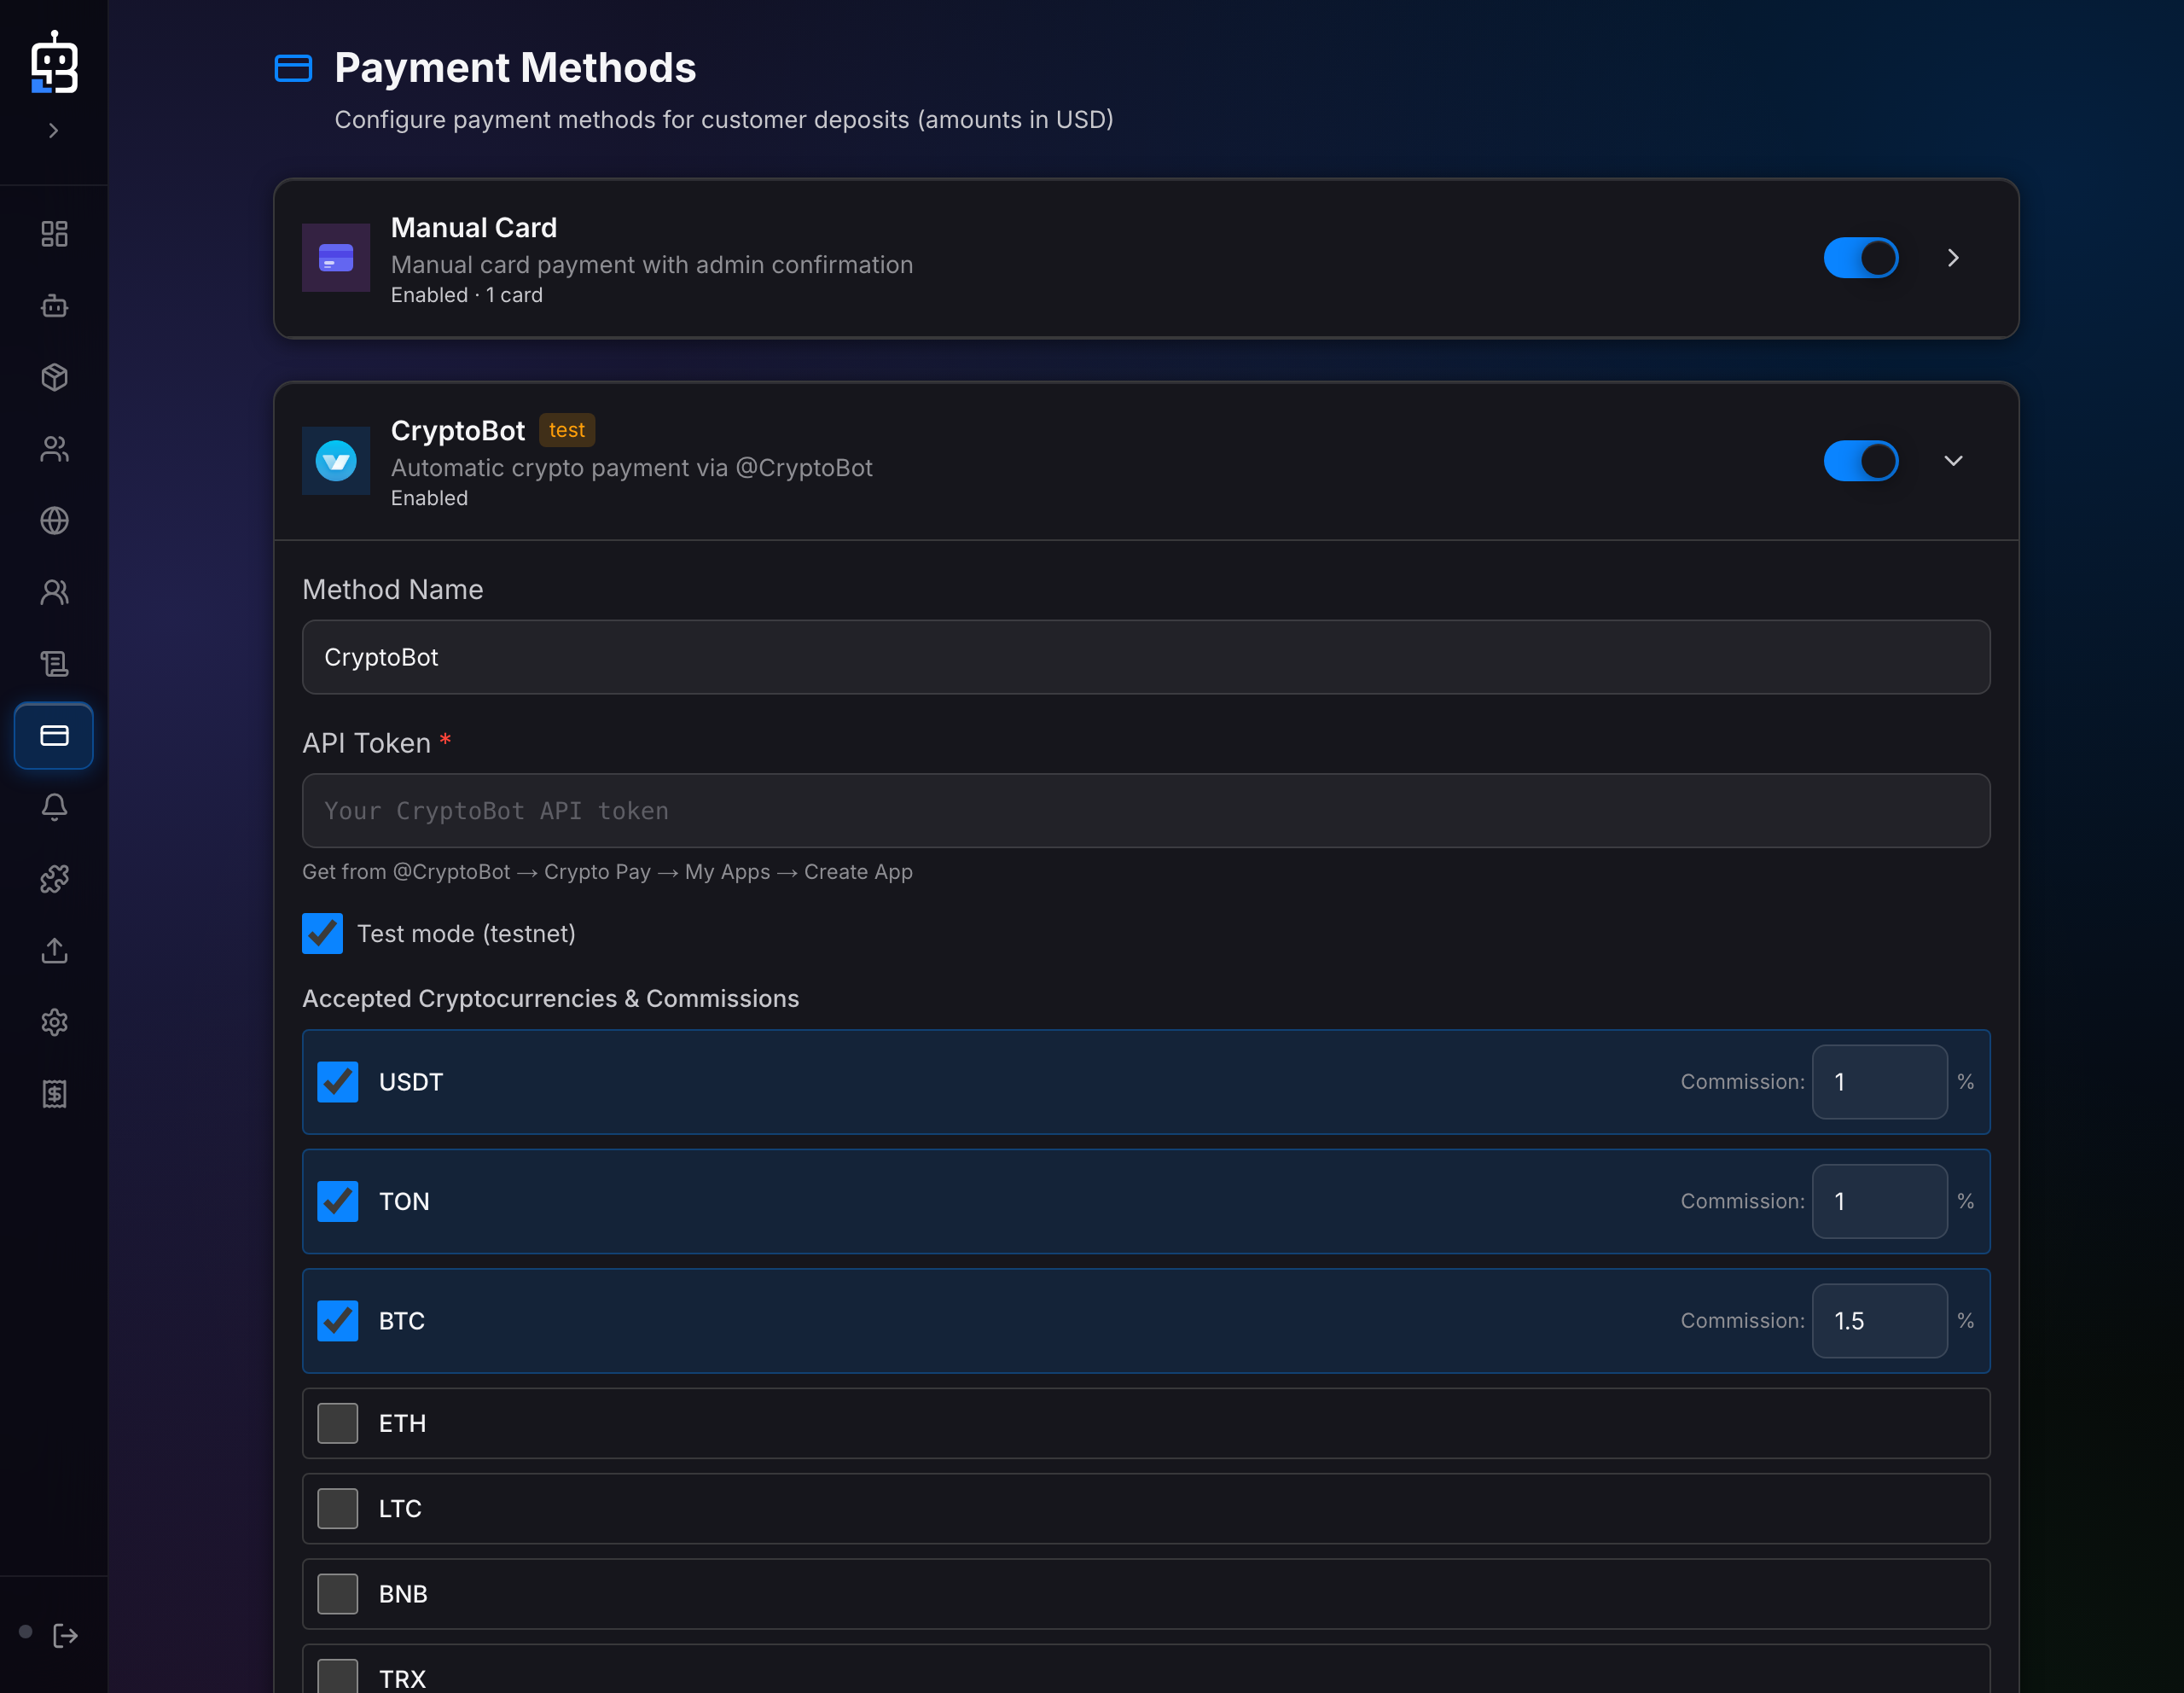Screen dimensions: 2184x1693
Task: Click the orange test badge next to CryptoBot
Action: tap(567, 430)
